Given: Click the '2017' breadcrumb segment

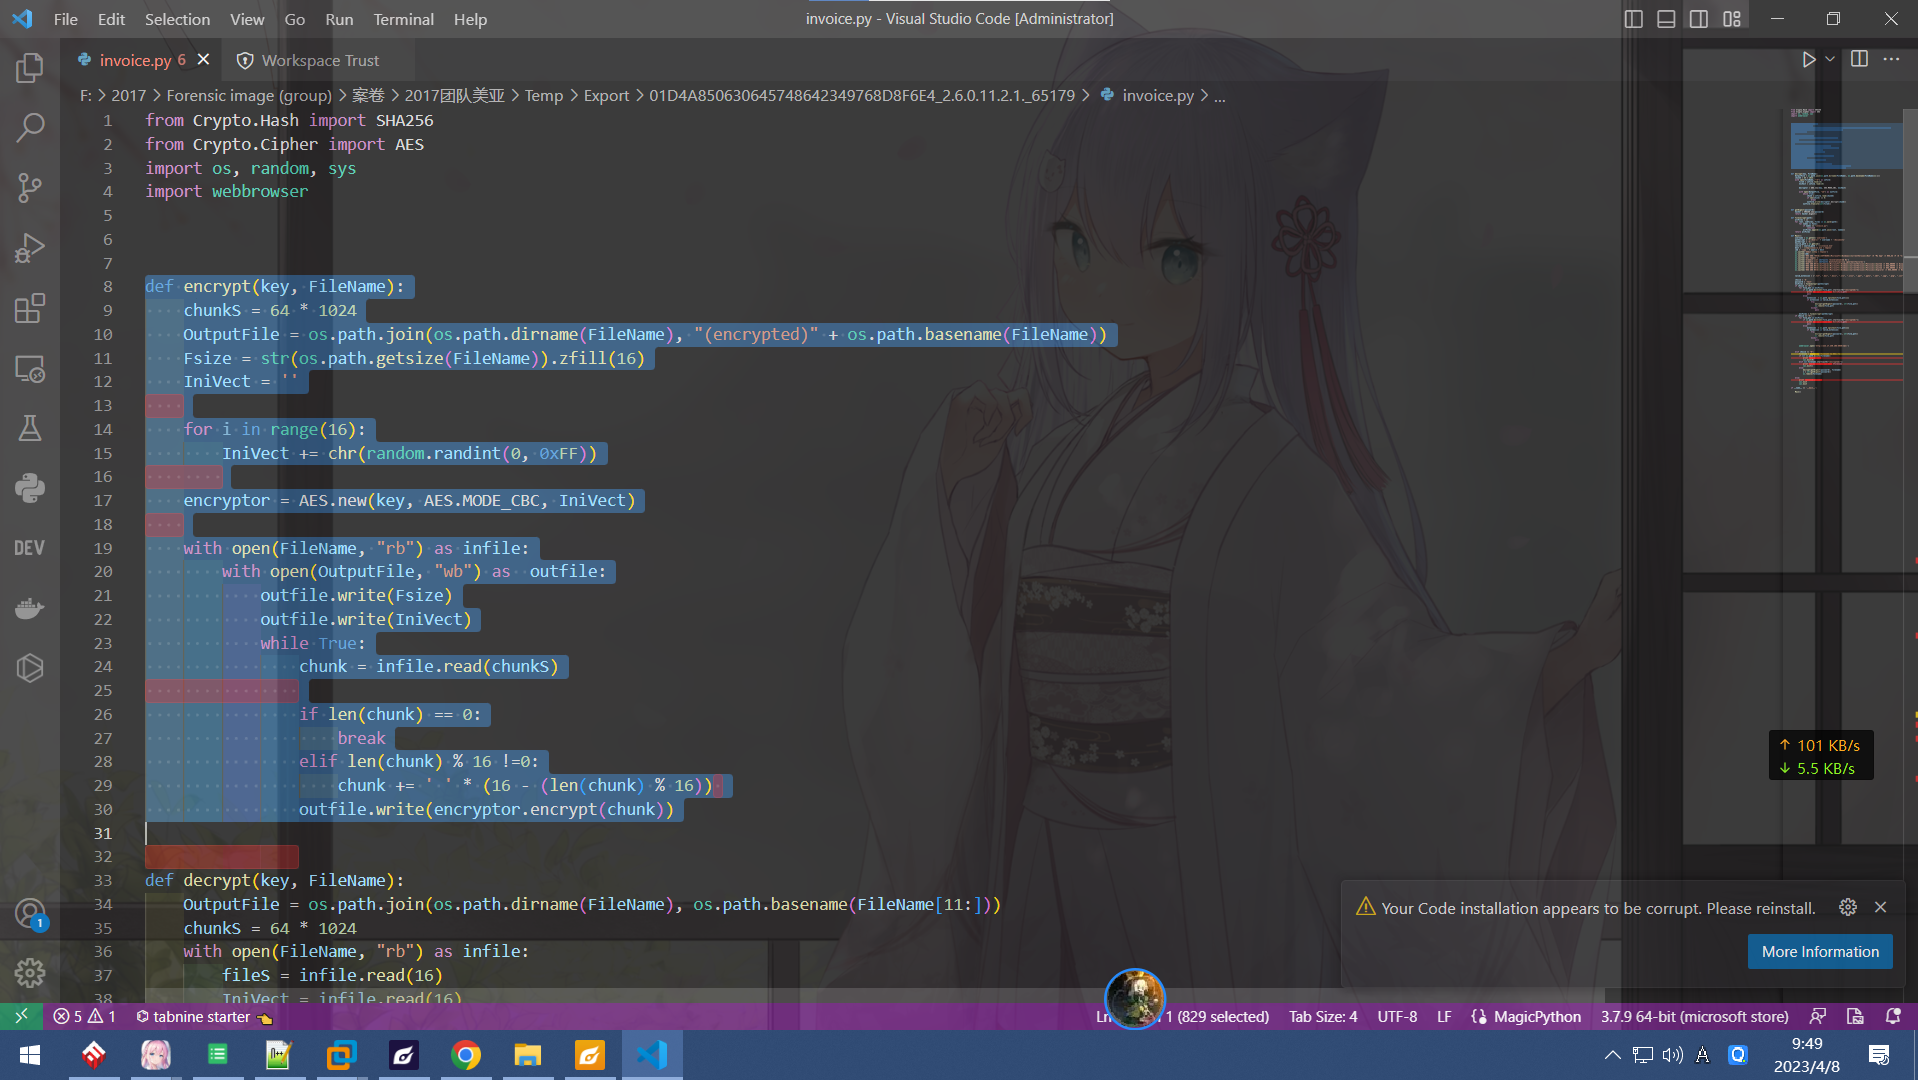Looking at the screenshot, I should click(x=128, y=95).
